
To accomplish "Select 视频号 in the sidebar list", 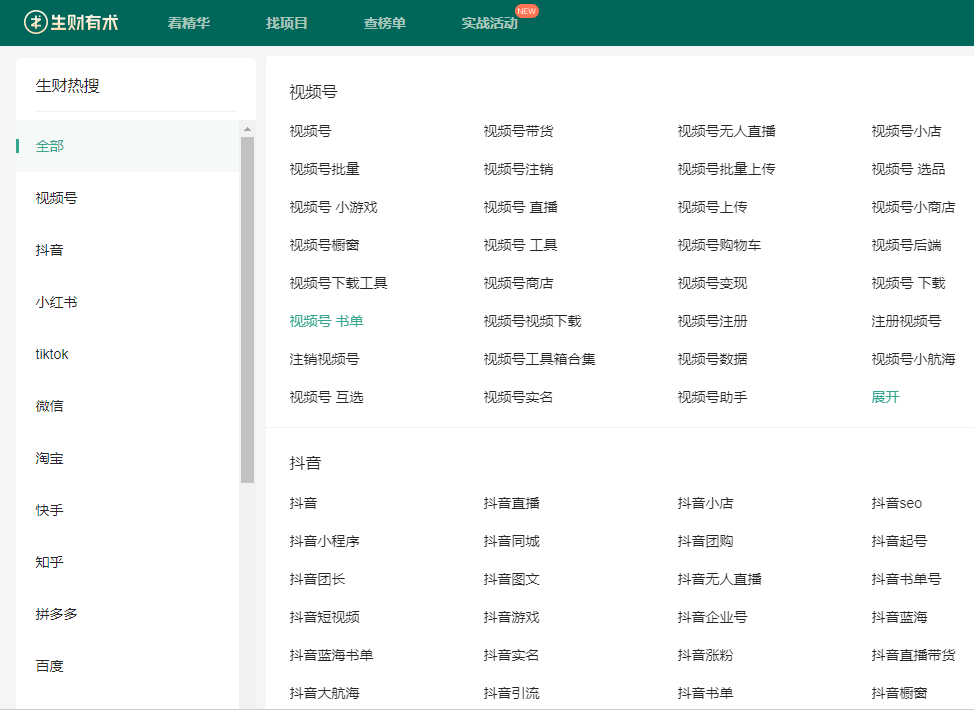I will point(57,198).
